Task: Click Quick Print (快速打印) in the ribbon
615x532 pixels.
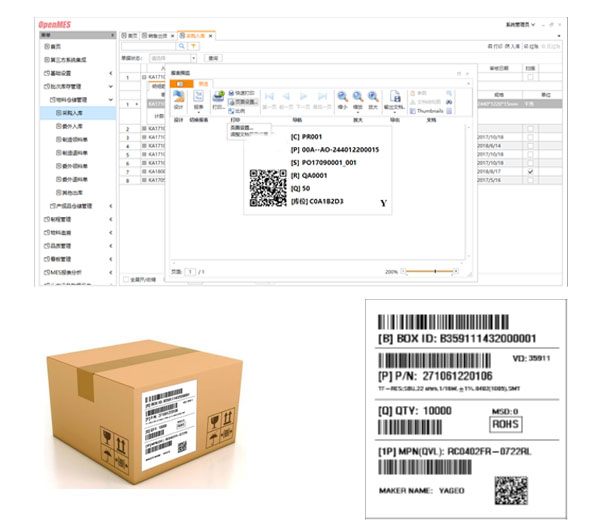Action: (x=241, y=93)
